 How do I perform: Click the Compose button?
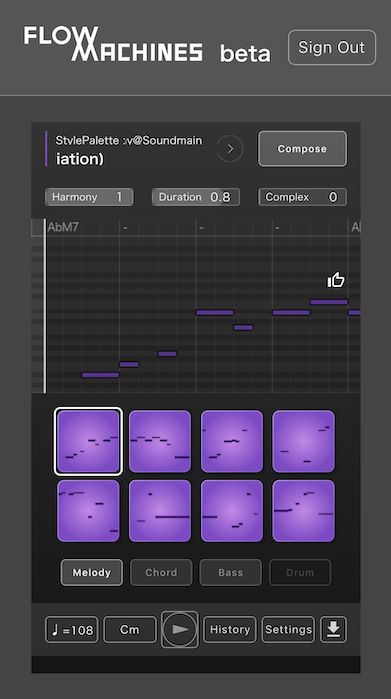coord(302,149)
